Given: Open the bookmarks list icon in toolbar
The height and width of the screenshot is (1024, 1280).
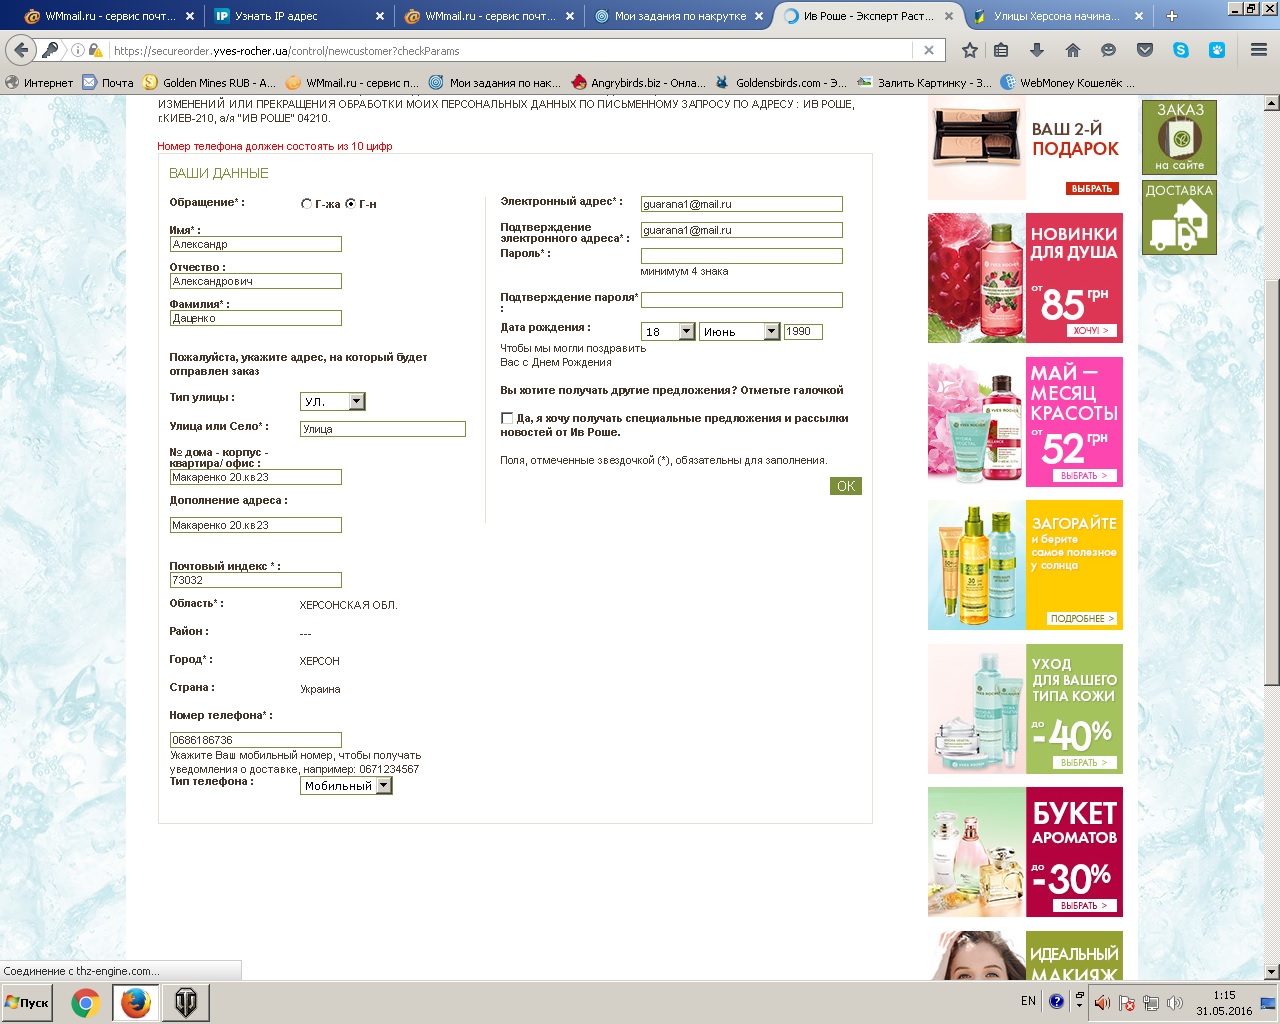Looking at the screenshot, I should 1001,50.
